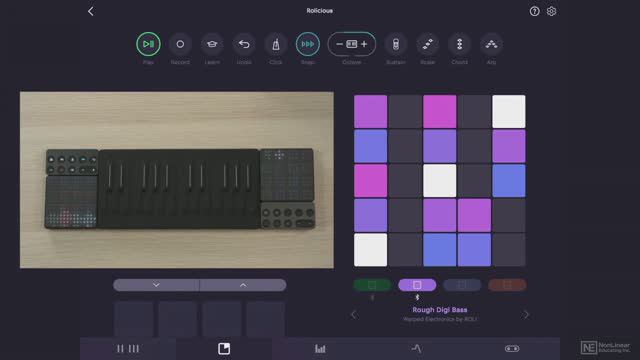Switch to the envelope curve tab at the bottom
The image size is (640, 360).
click(416, 349)
